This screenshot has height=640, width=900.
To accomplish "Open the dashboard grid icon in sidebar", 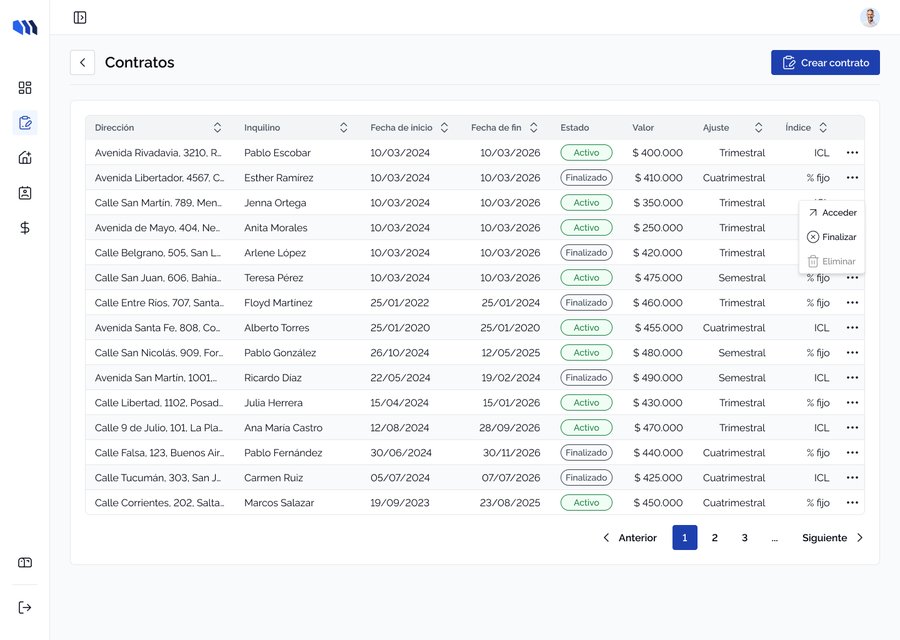I will tap(25, 88).
